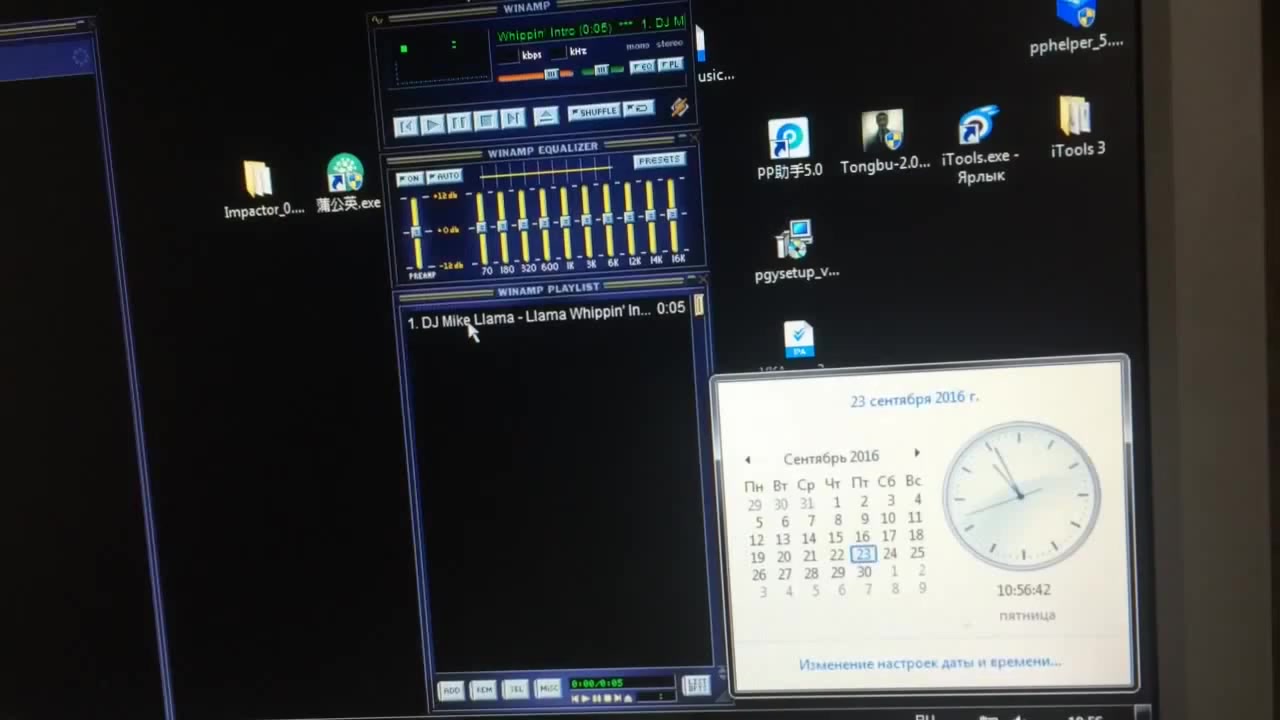The image size is (1280, 720).
Task: Open the iTools 3 folder icon
Action: (x=1075, y=117)
